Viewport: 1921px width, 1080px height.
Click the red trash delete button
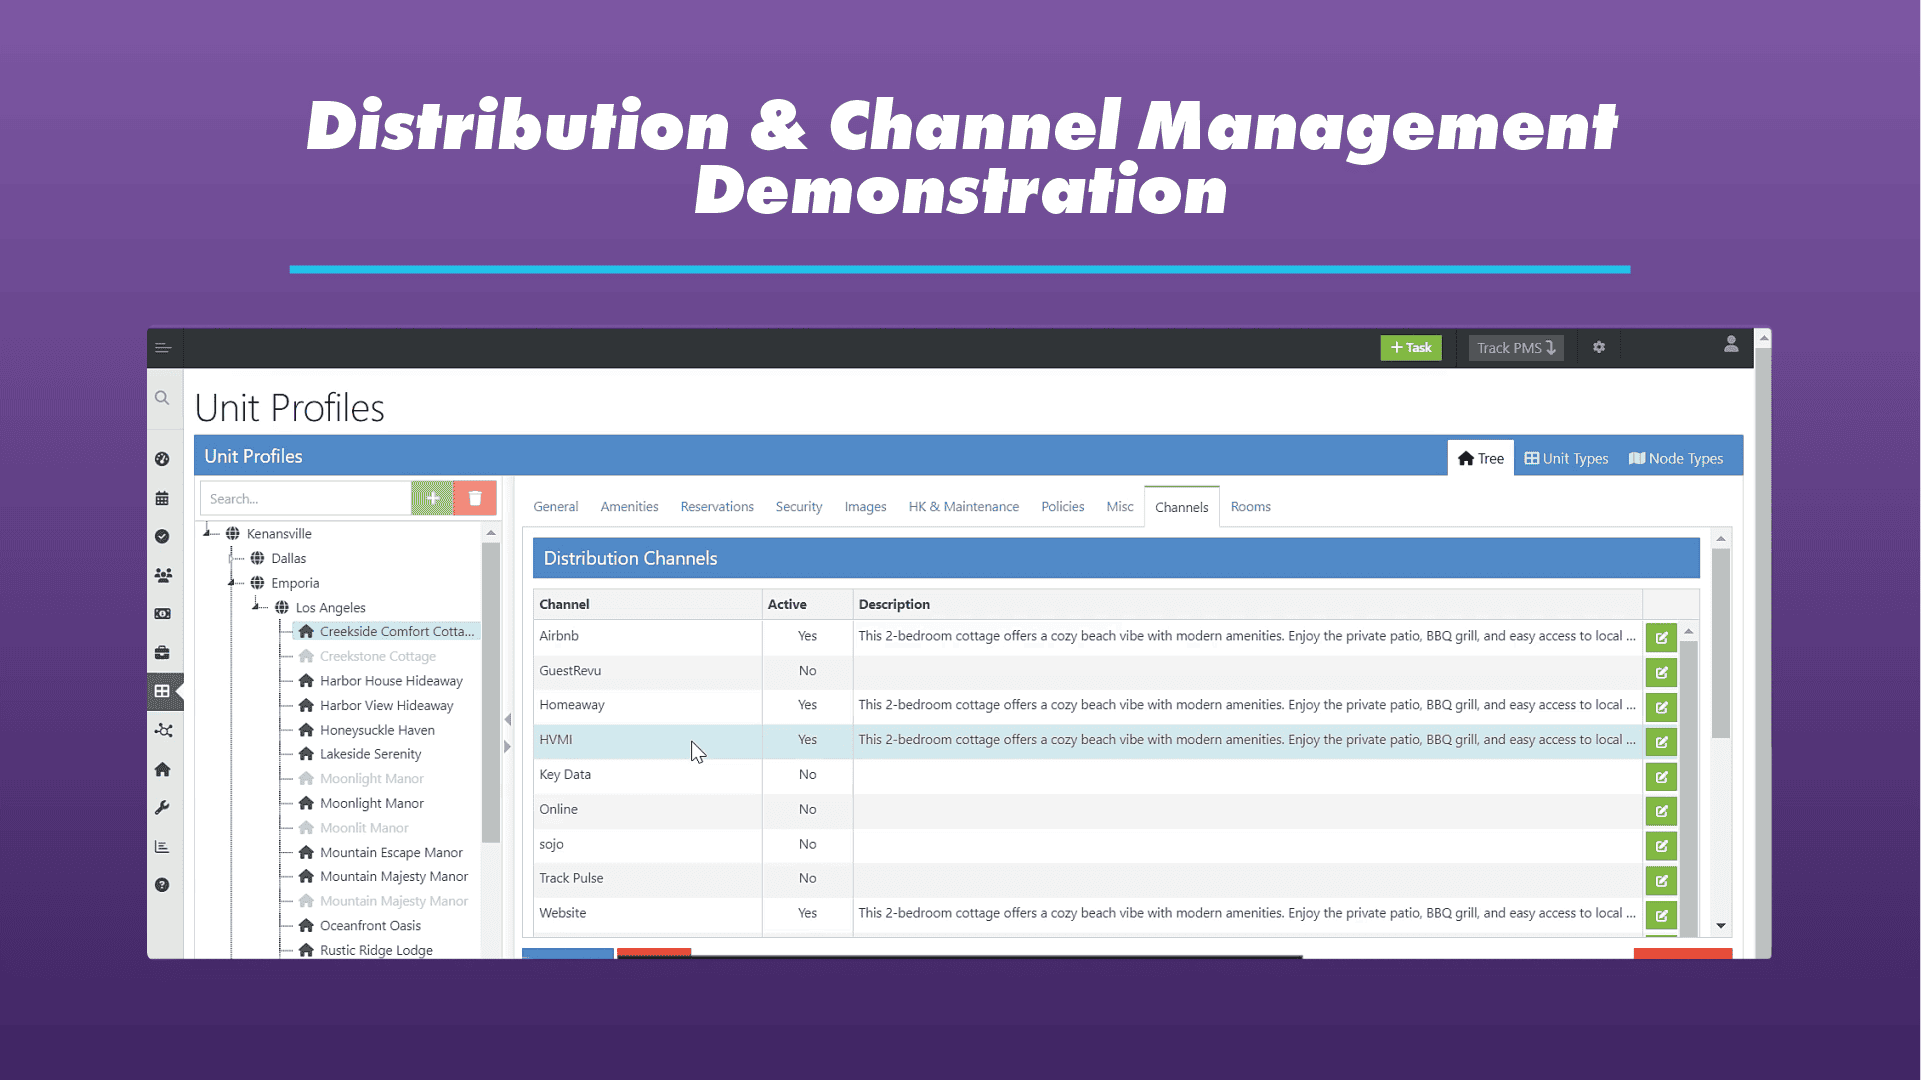(x=475, y=498)
